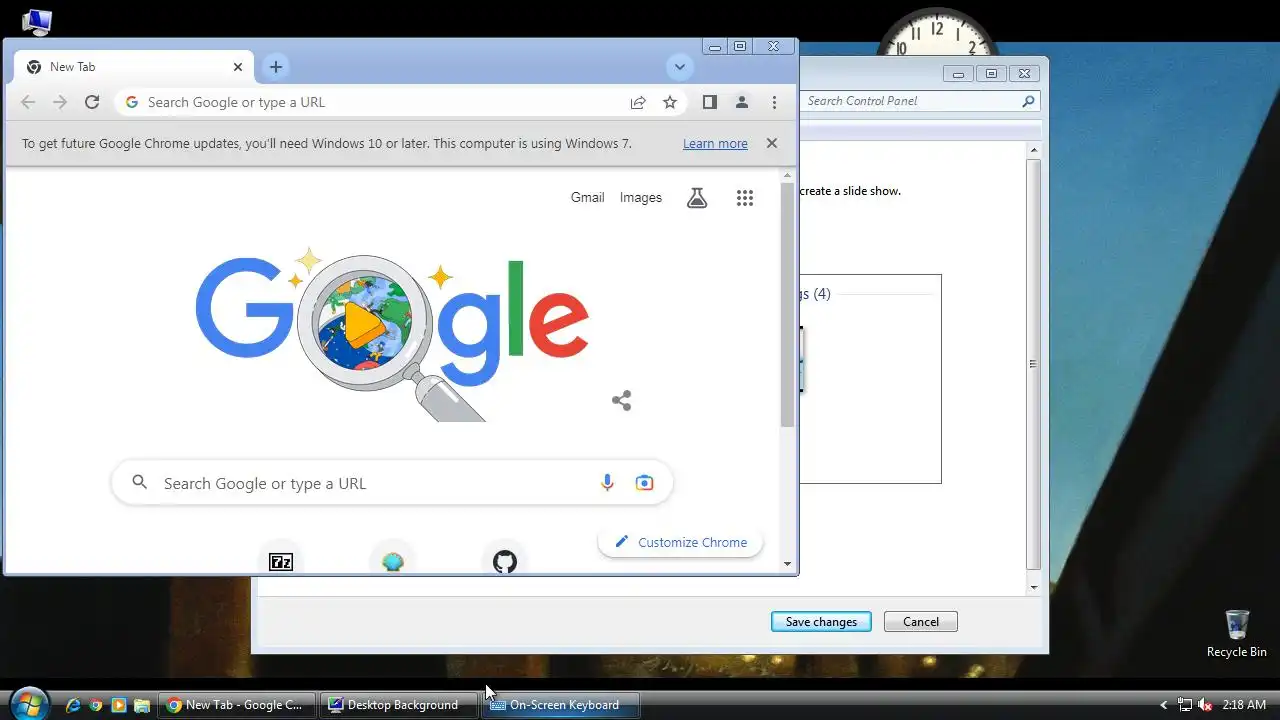This screenshot has width=1280, height=720.
Task: Search by image with the camera icon
Action: tap(645, 483)
